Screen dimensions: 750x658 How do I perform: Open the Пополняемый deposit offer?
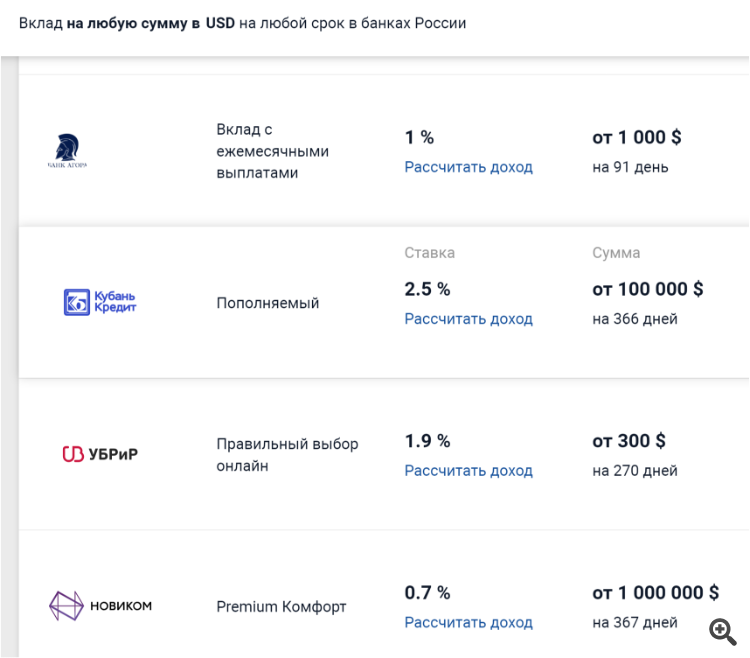267,303
